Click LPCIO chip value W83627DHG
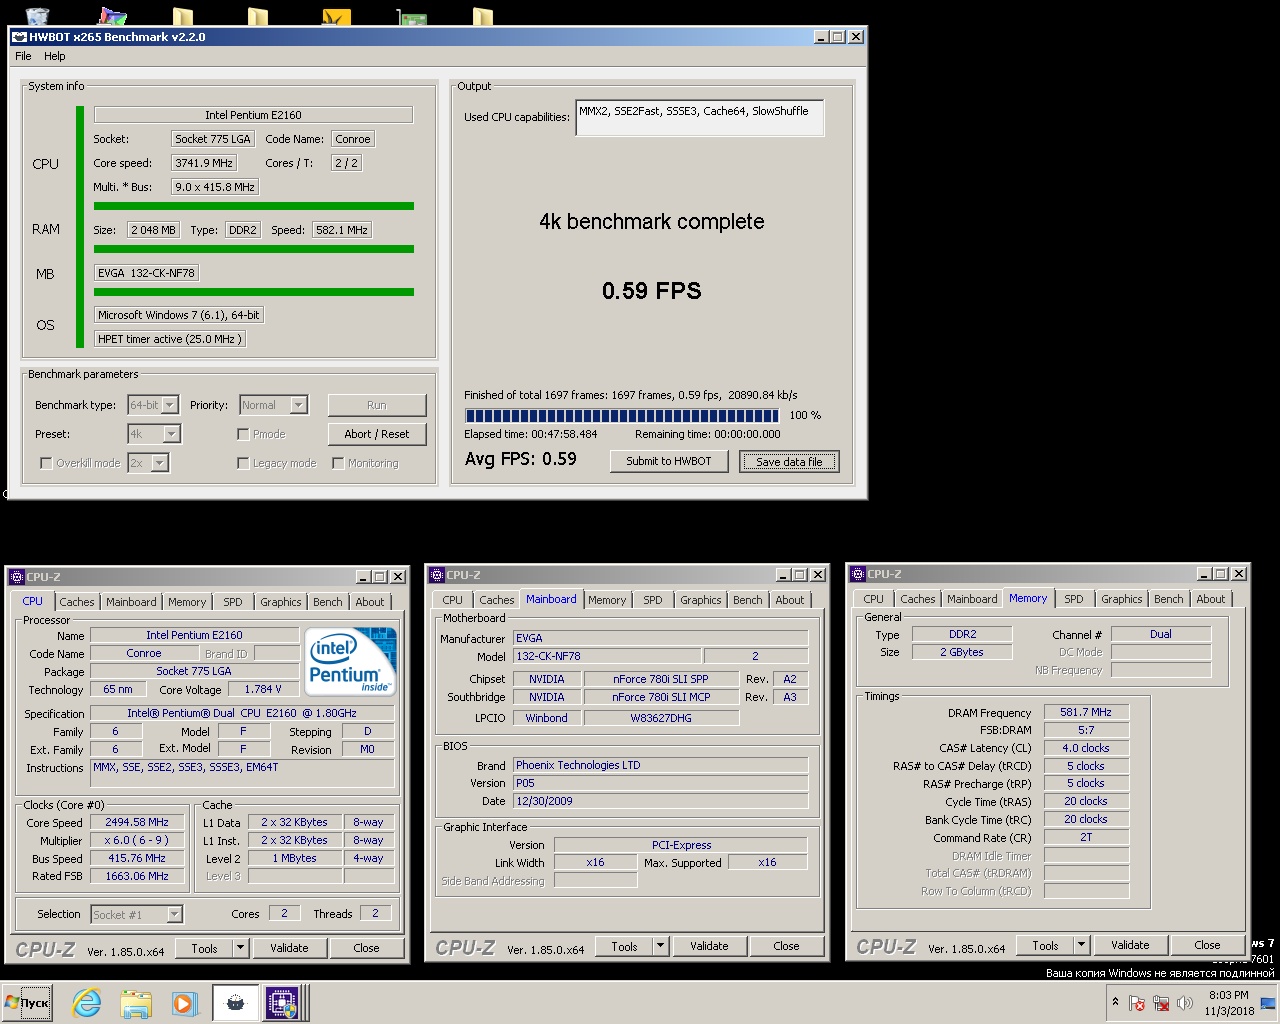 pos(661,717)
